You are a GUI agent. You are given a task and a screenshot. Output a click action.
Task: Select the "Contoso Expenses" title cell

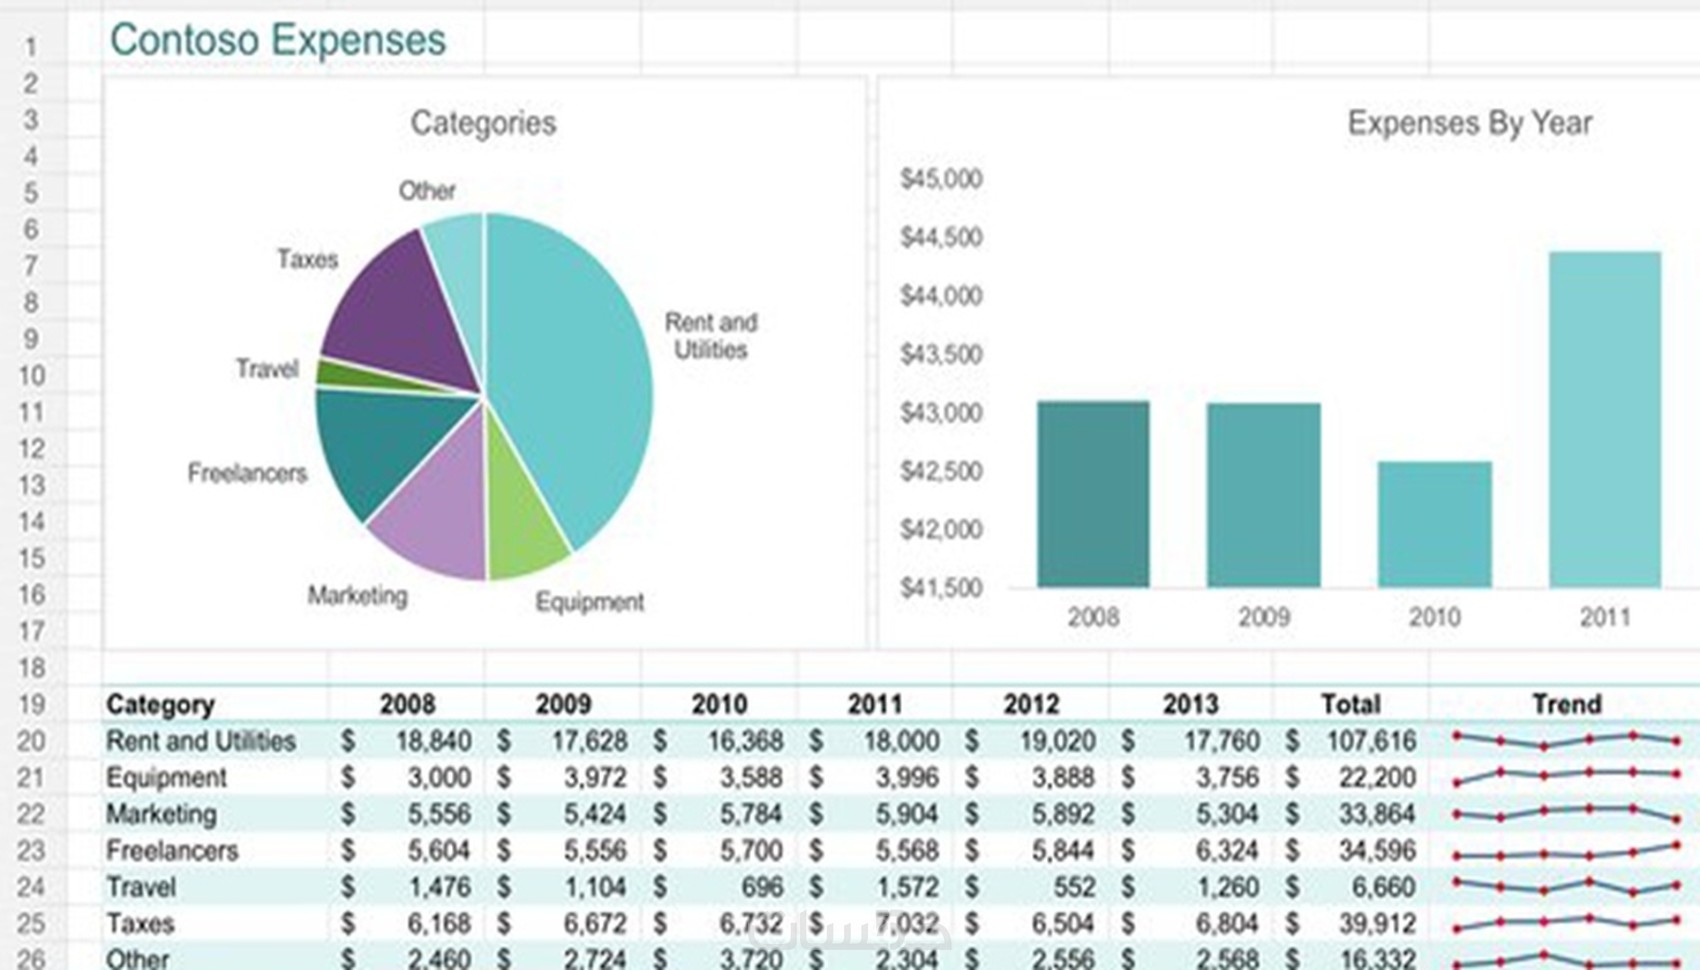coord(278,41)
